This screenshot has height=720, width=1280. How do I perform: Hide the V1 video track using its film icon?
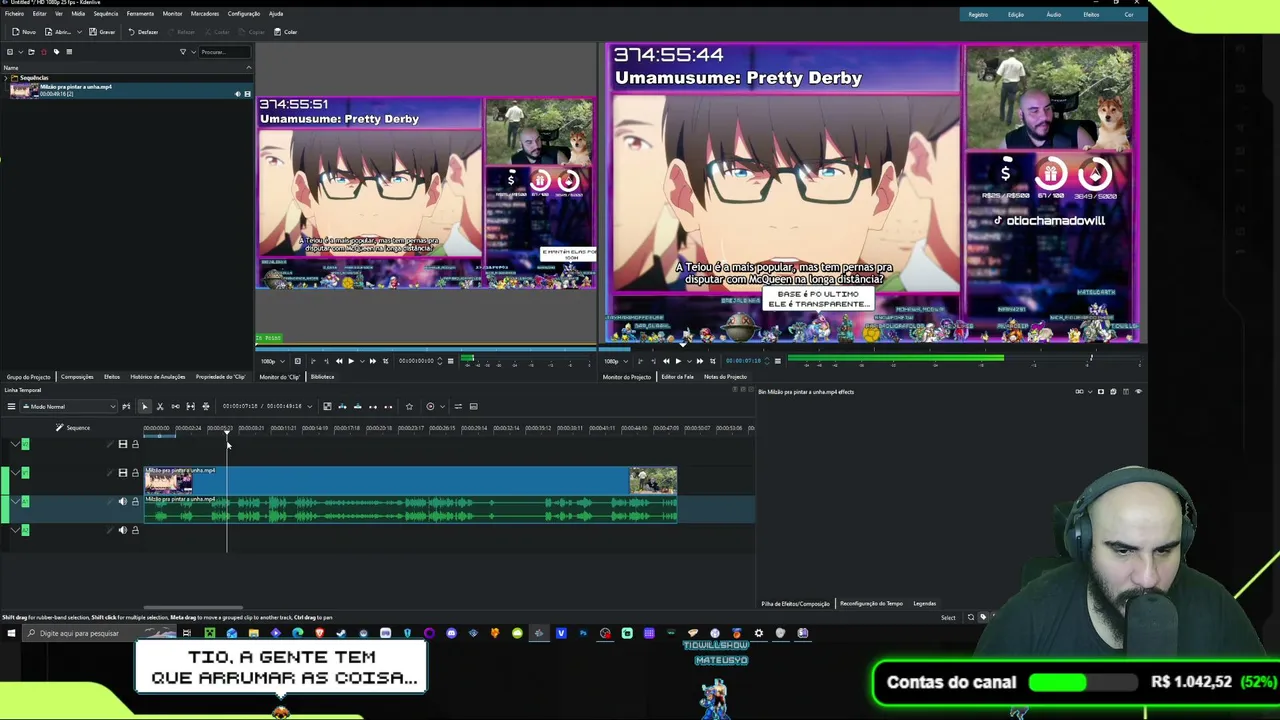tap(123, 473)
